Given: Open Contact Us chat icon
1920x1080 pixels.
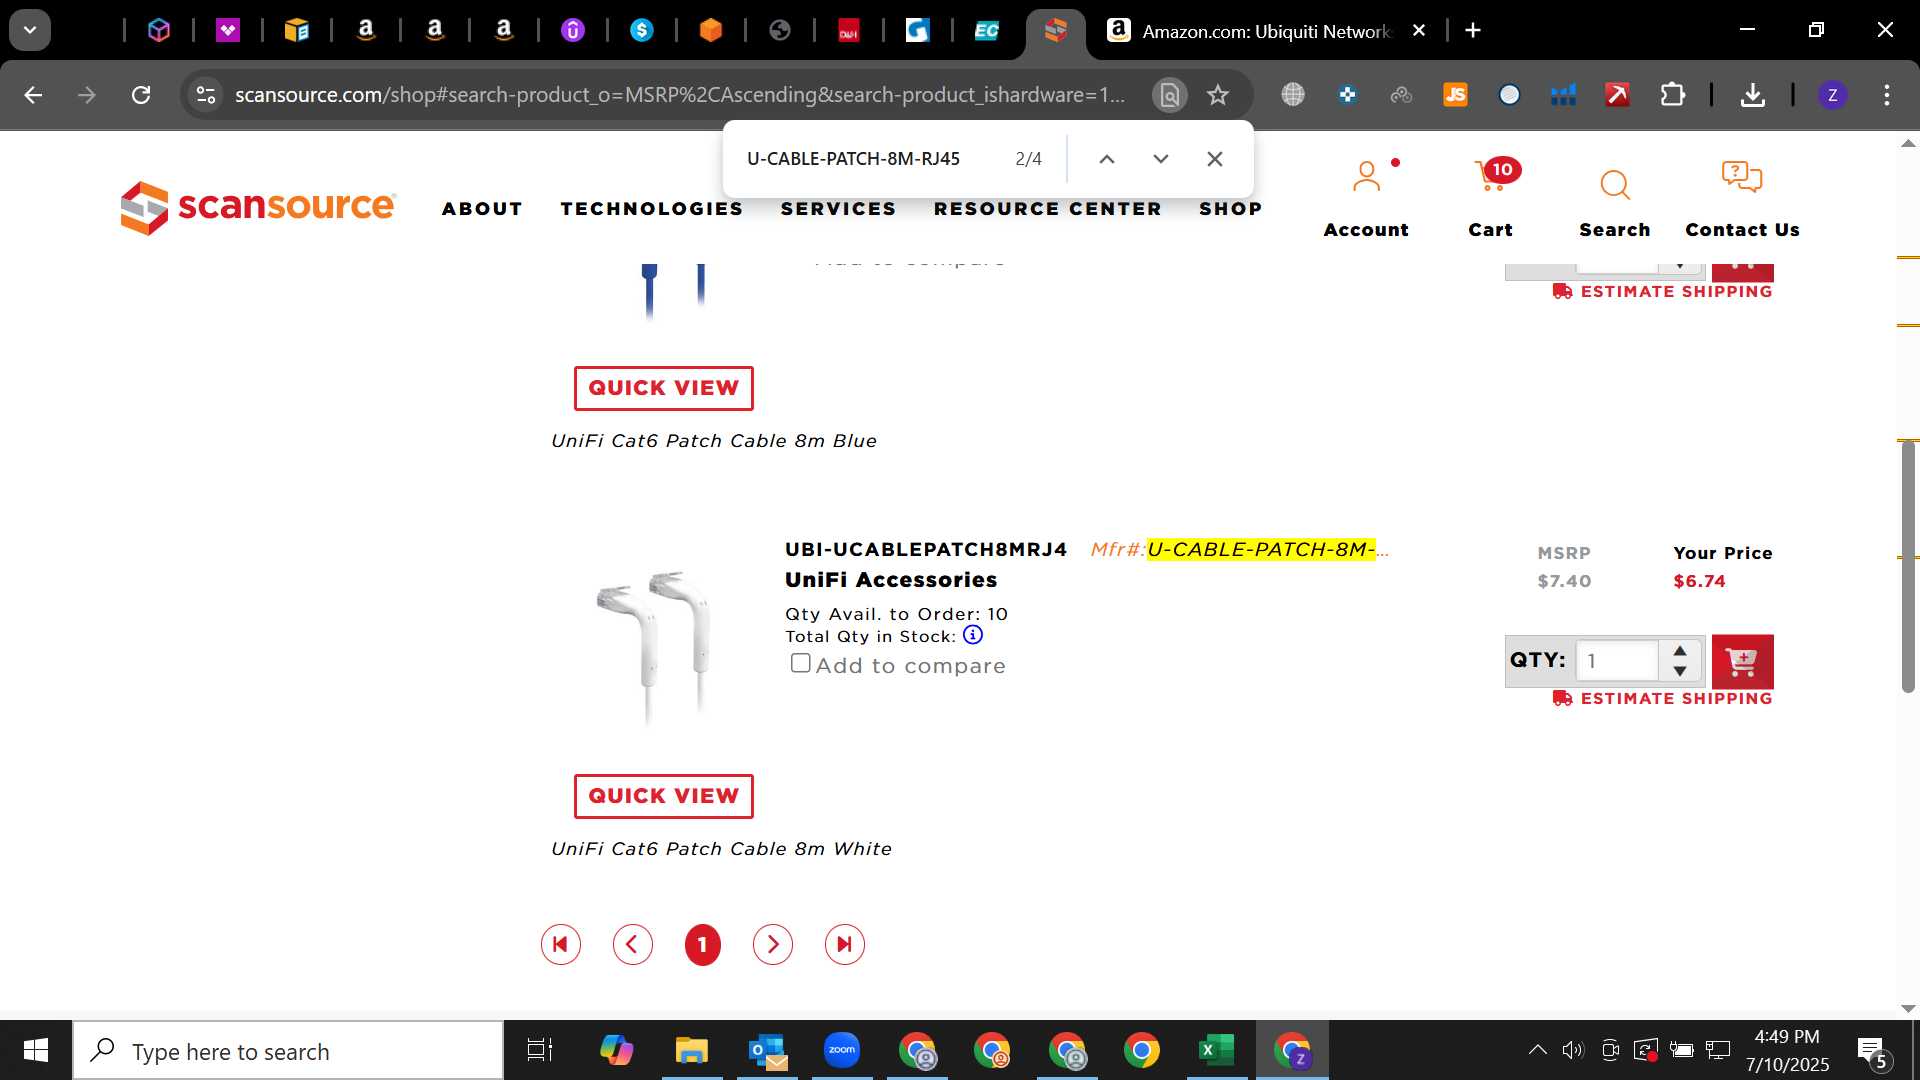Looking at the screenshot, I should coord(1741,178).
